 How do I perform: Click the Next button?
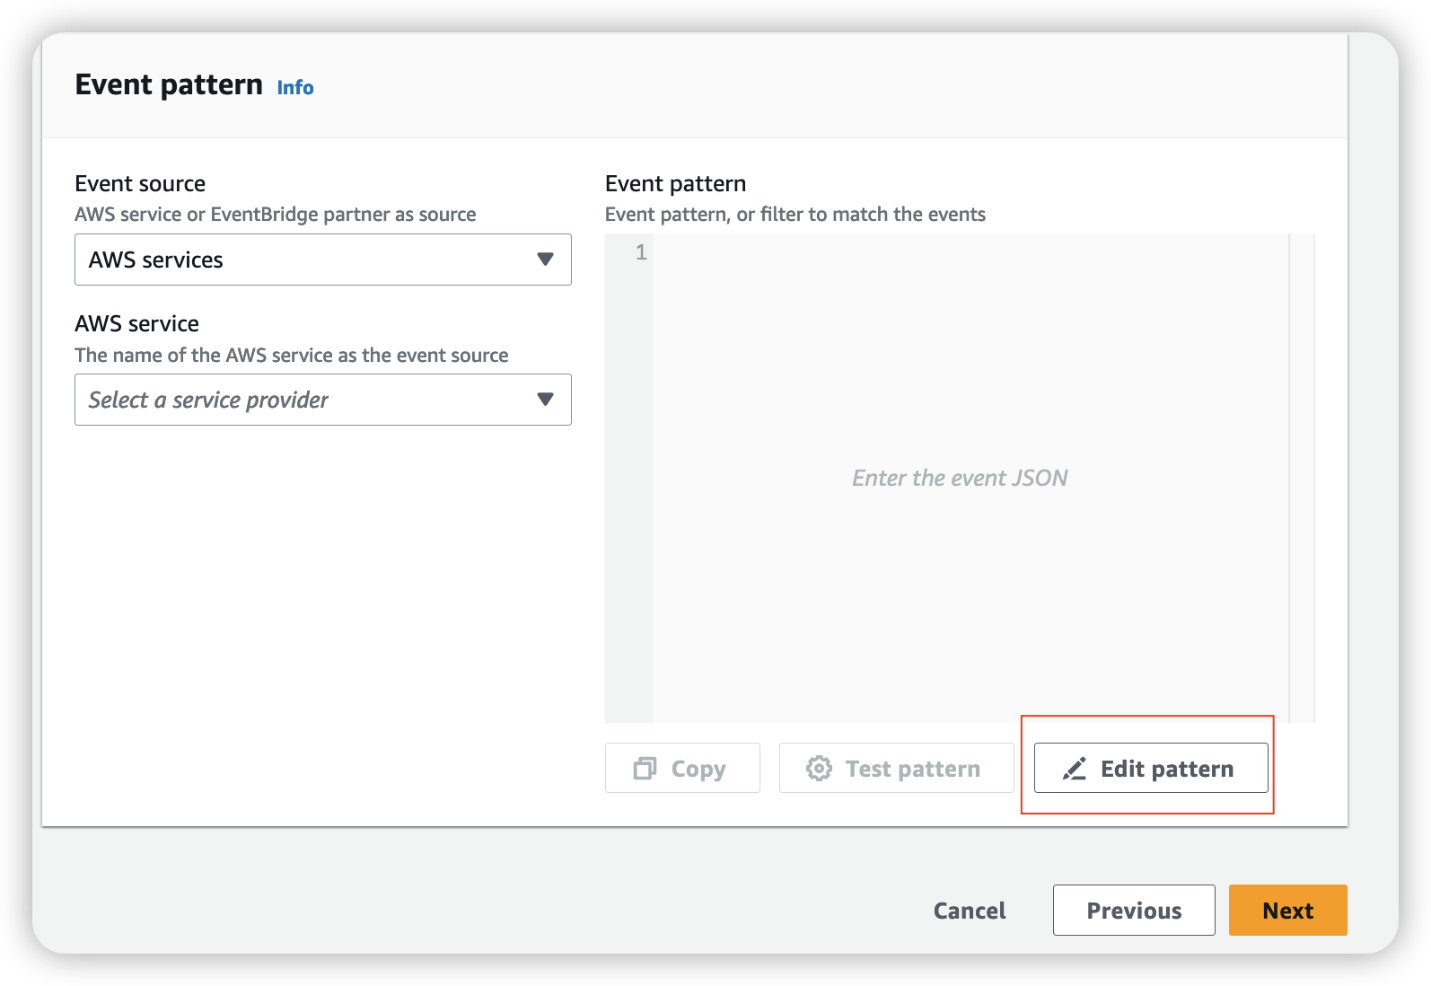coord(1287,910)
